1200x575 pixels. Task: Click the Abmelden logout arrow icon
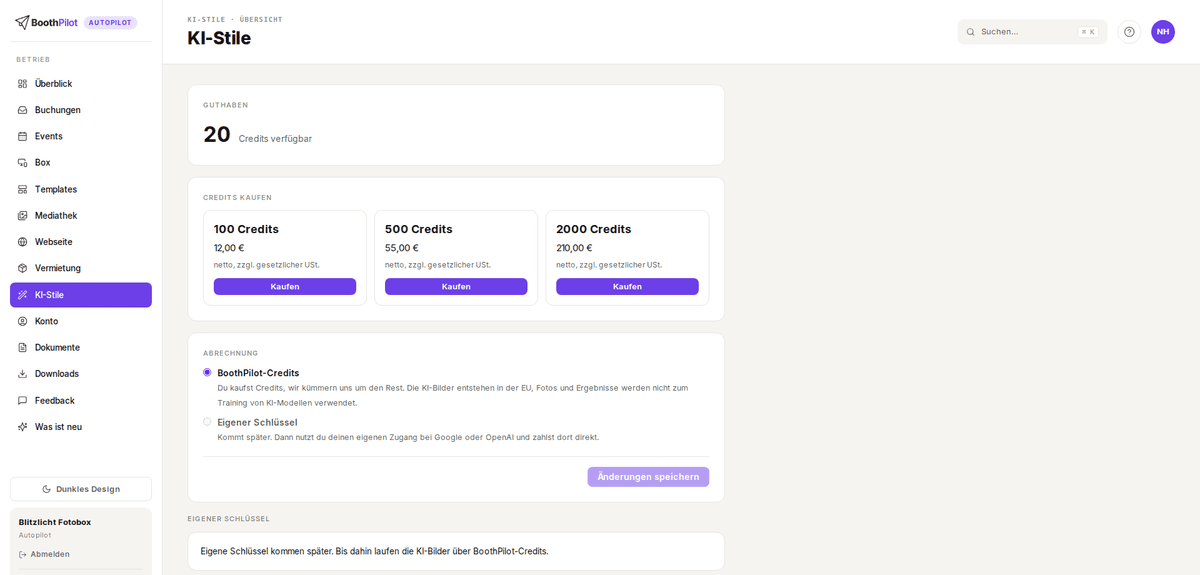pos(23,554)
